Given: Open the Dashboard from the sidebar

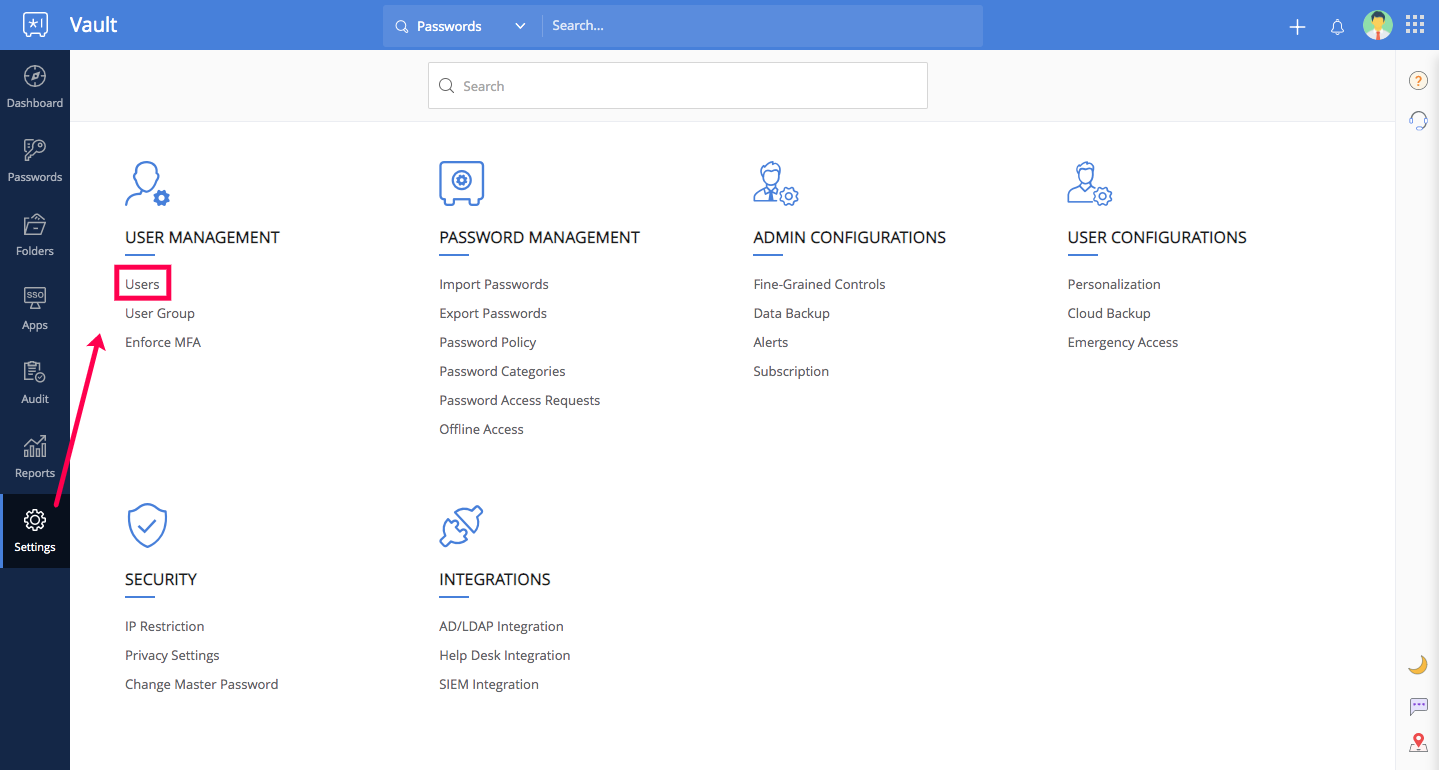Looking at the screenshot, I should pos(35,88).
